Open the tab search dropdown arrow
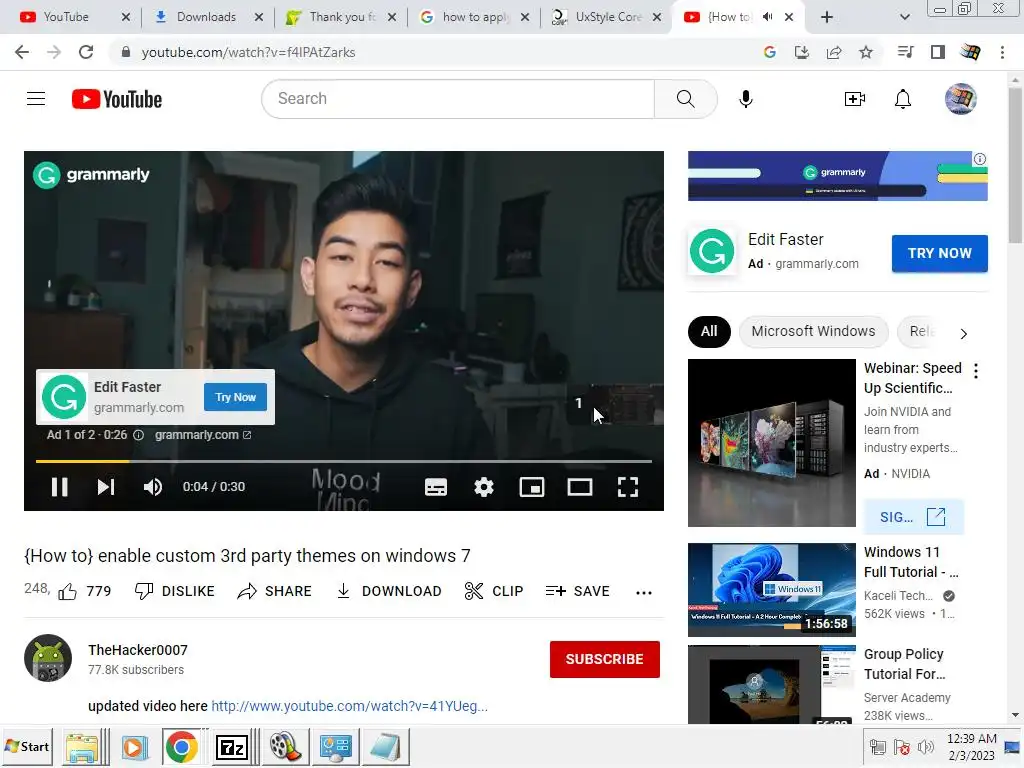This screenshot has height=768, width=1024. click(x=904, y=18)
